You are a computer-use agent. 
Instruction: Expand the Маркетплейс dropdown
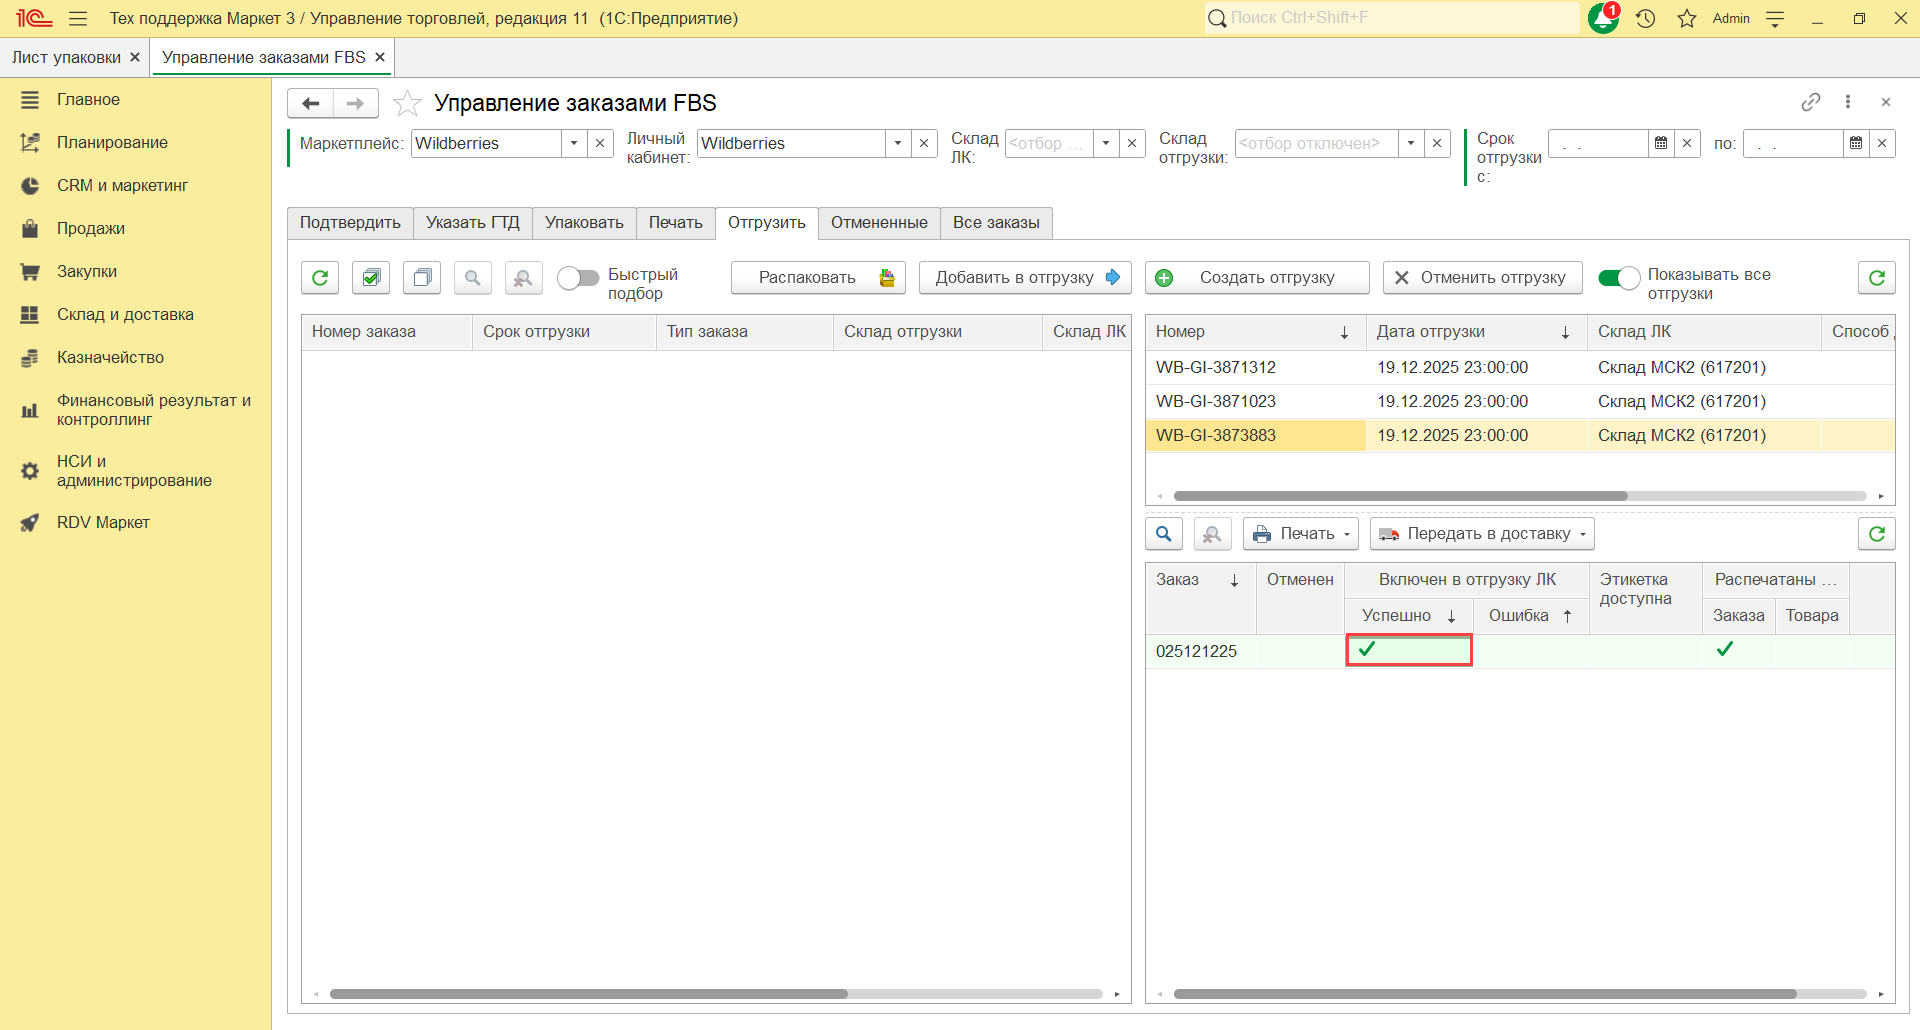(574, 143)
